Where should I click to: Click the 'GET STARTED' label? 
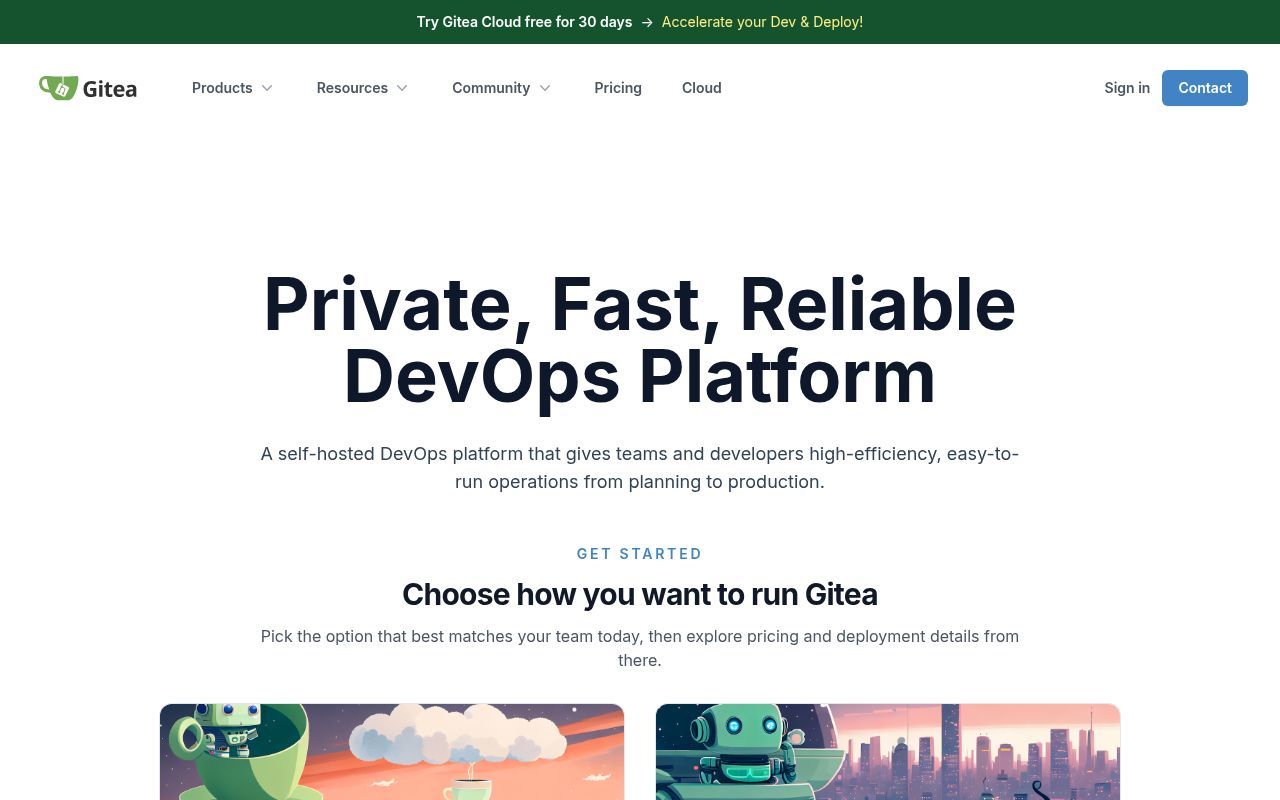(640, 554)
